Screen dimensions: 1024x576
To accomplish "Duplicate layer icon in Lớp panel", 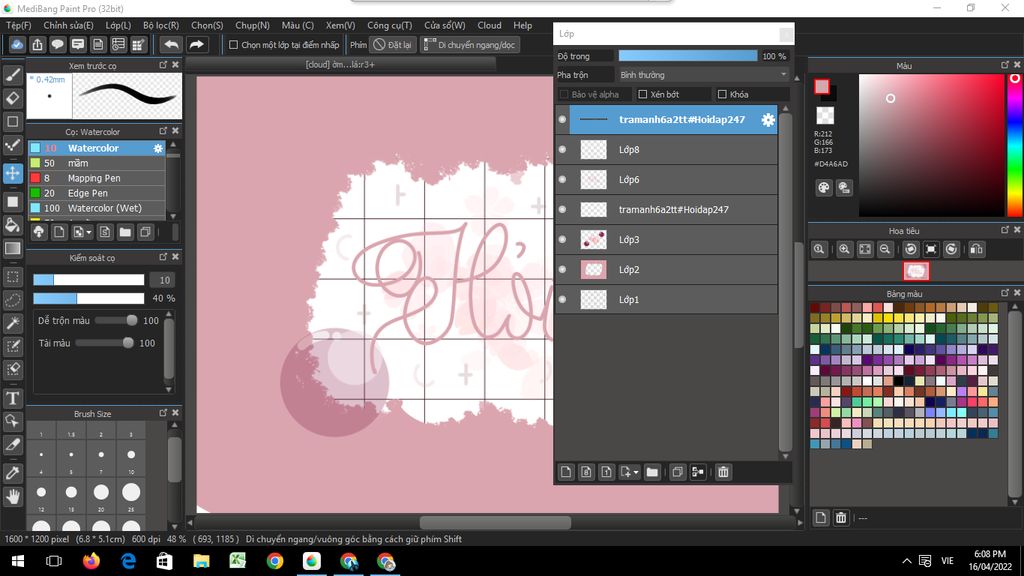I will (x=677, y=472).
